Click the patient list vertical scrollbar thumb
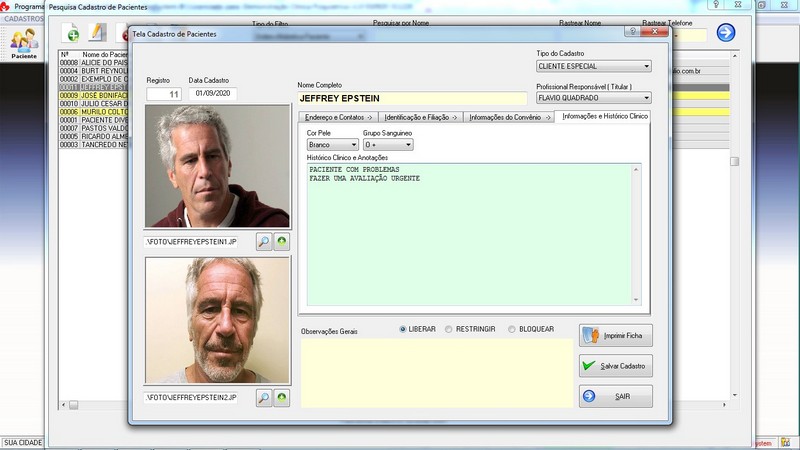Image resolution: width=800 pixels, height=450 pixels. click(734, 161)
